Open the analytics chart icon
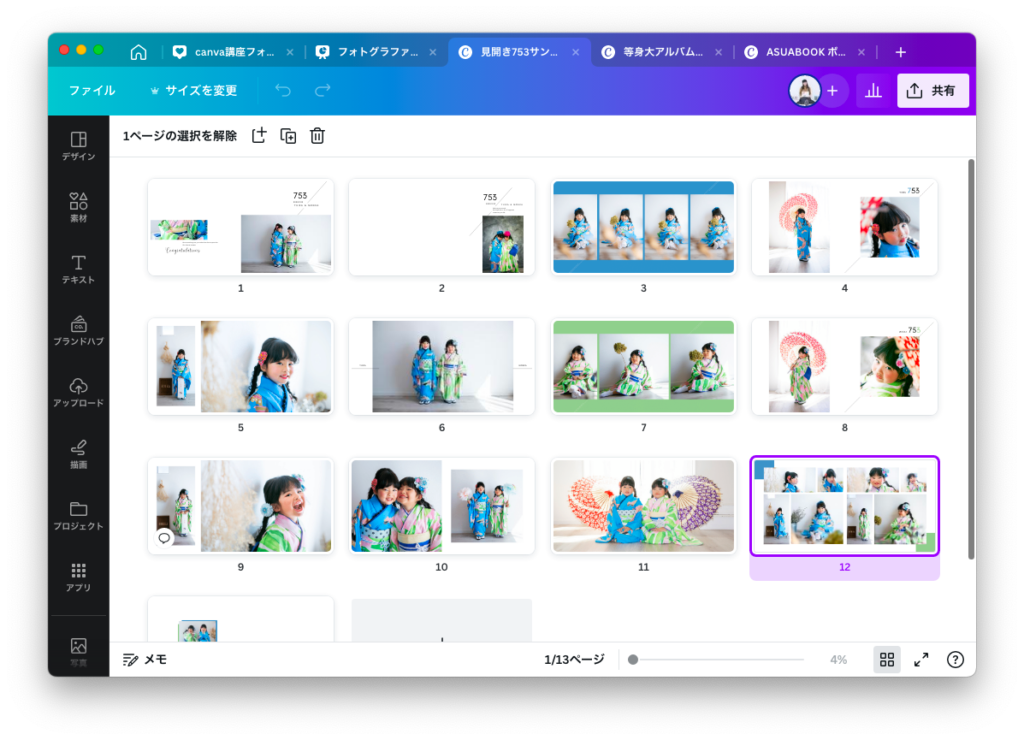Screen dimensions: 1024x740 click(x=873, y=91)
